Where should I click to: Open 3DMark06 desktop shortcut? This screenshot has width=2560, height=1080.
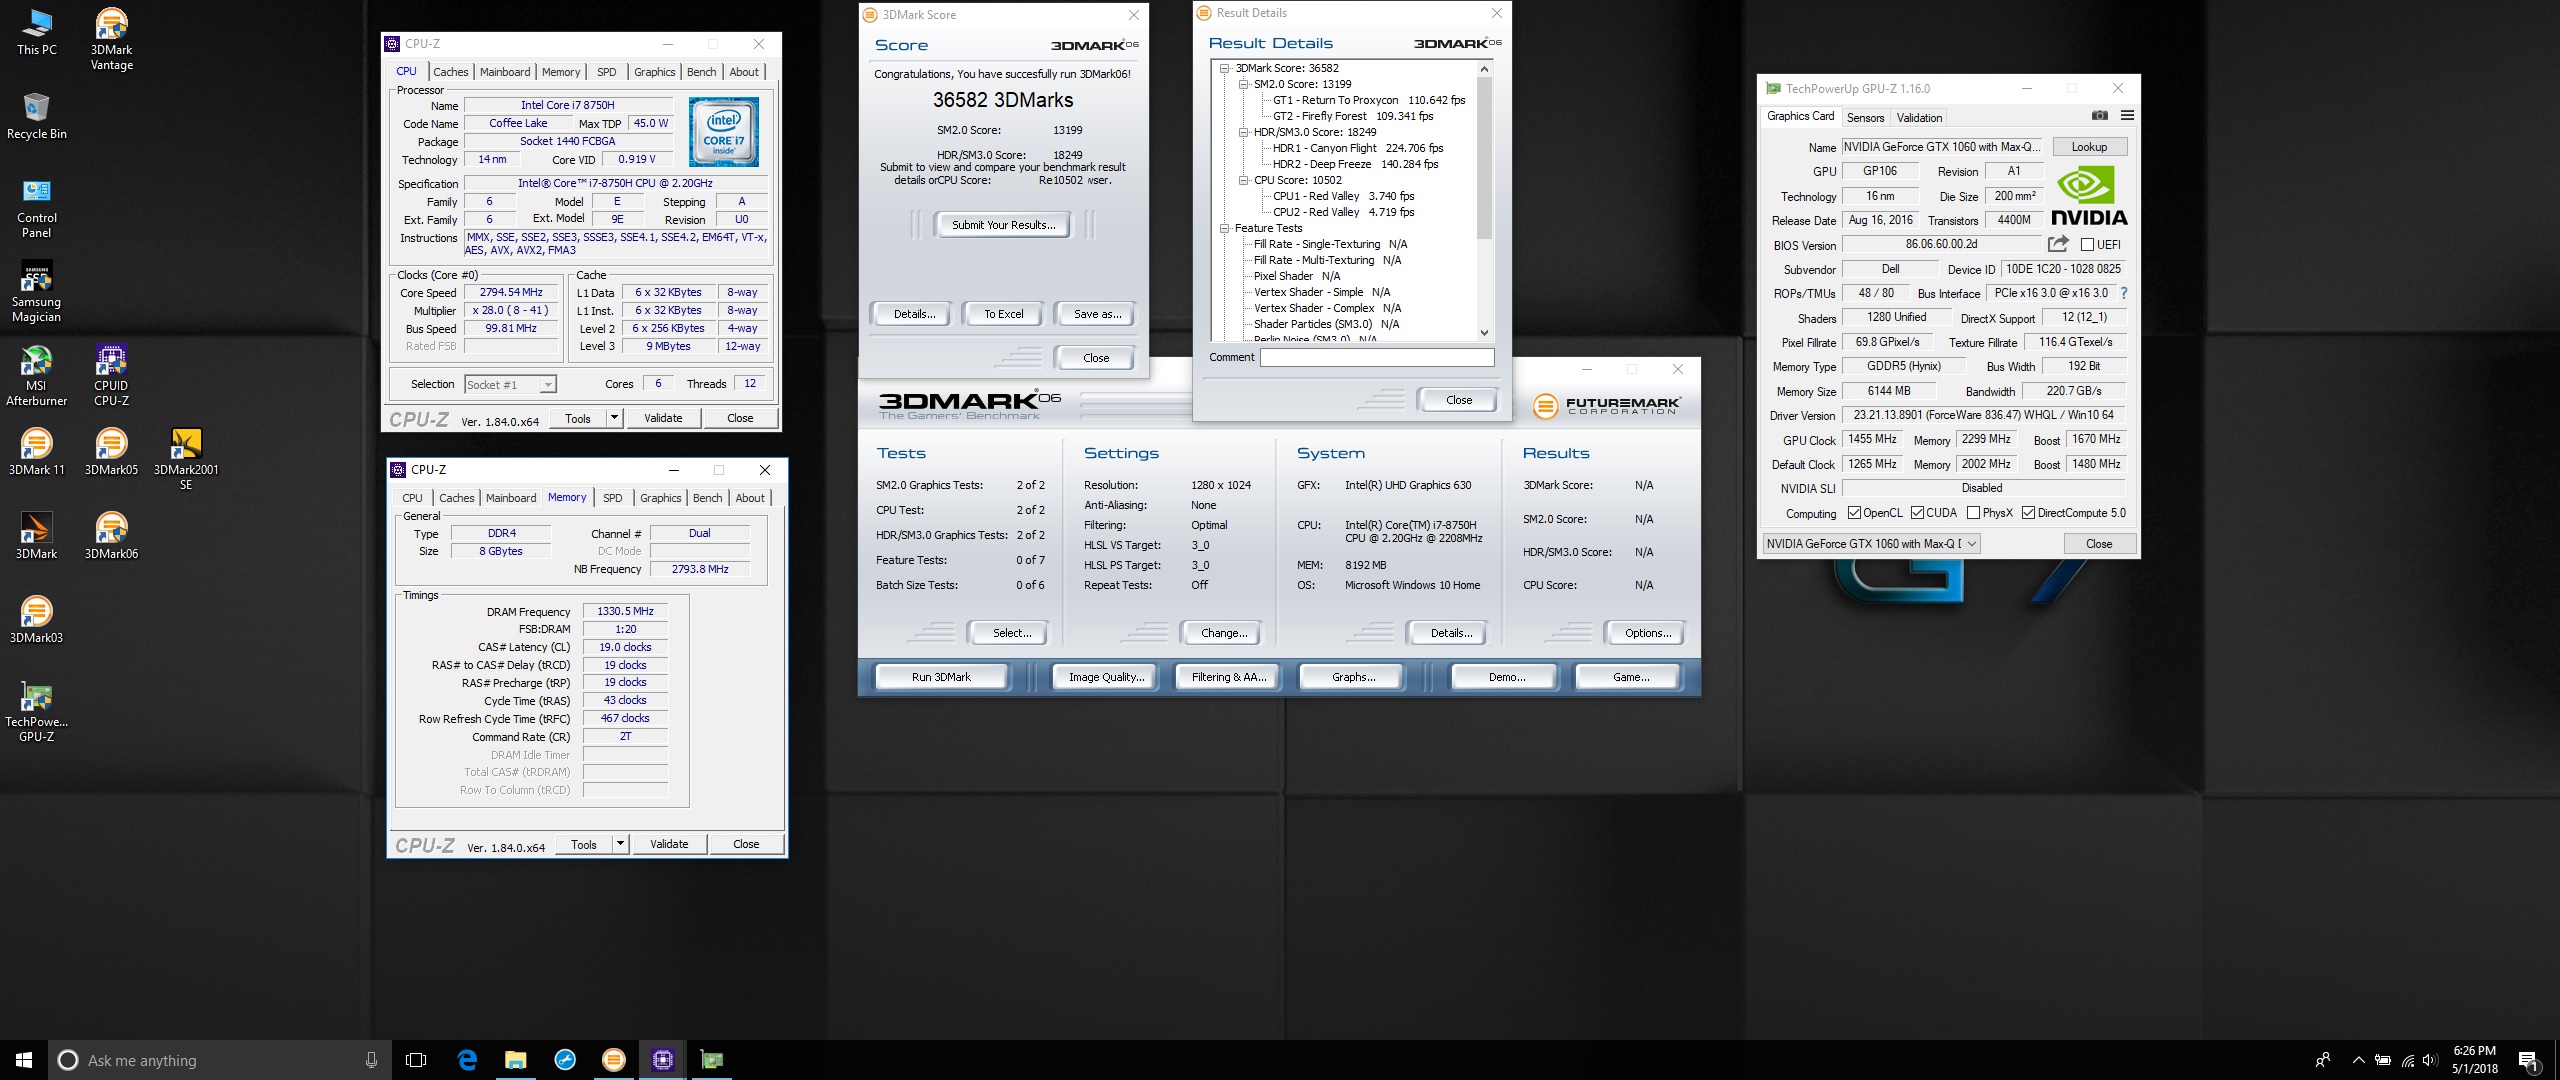pyautogui.click(x=111, y=536)
